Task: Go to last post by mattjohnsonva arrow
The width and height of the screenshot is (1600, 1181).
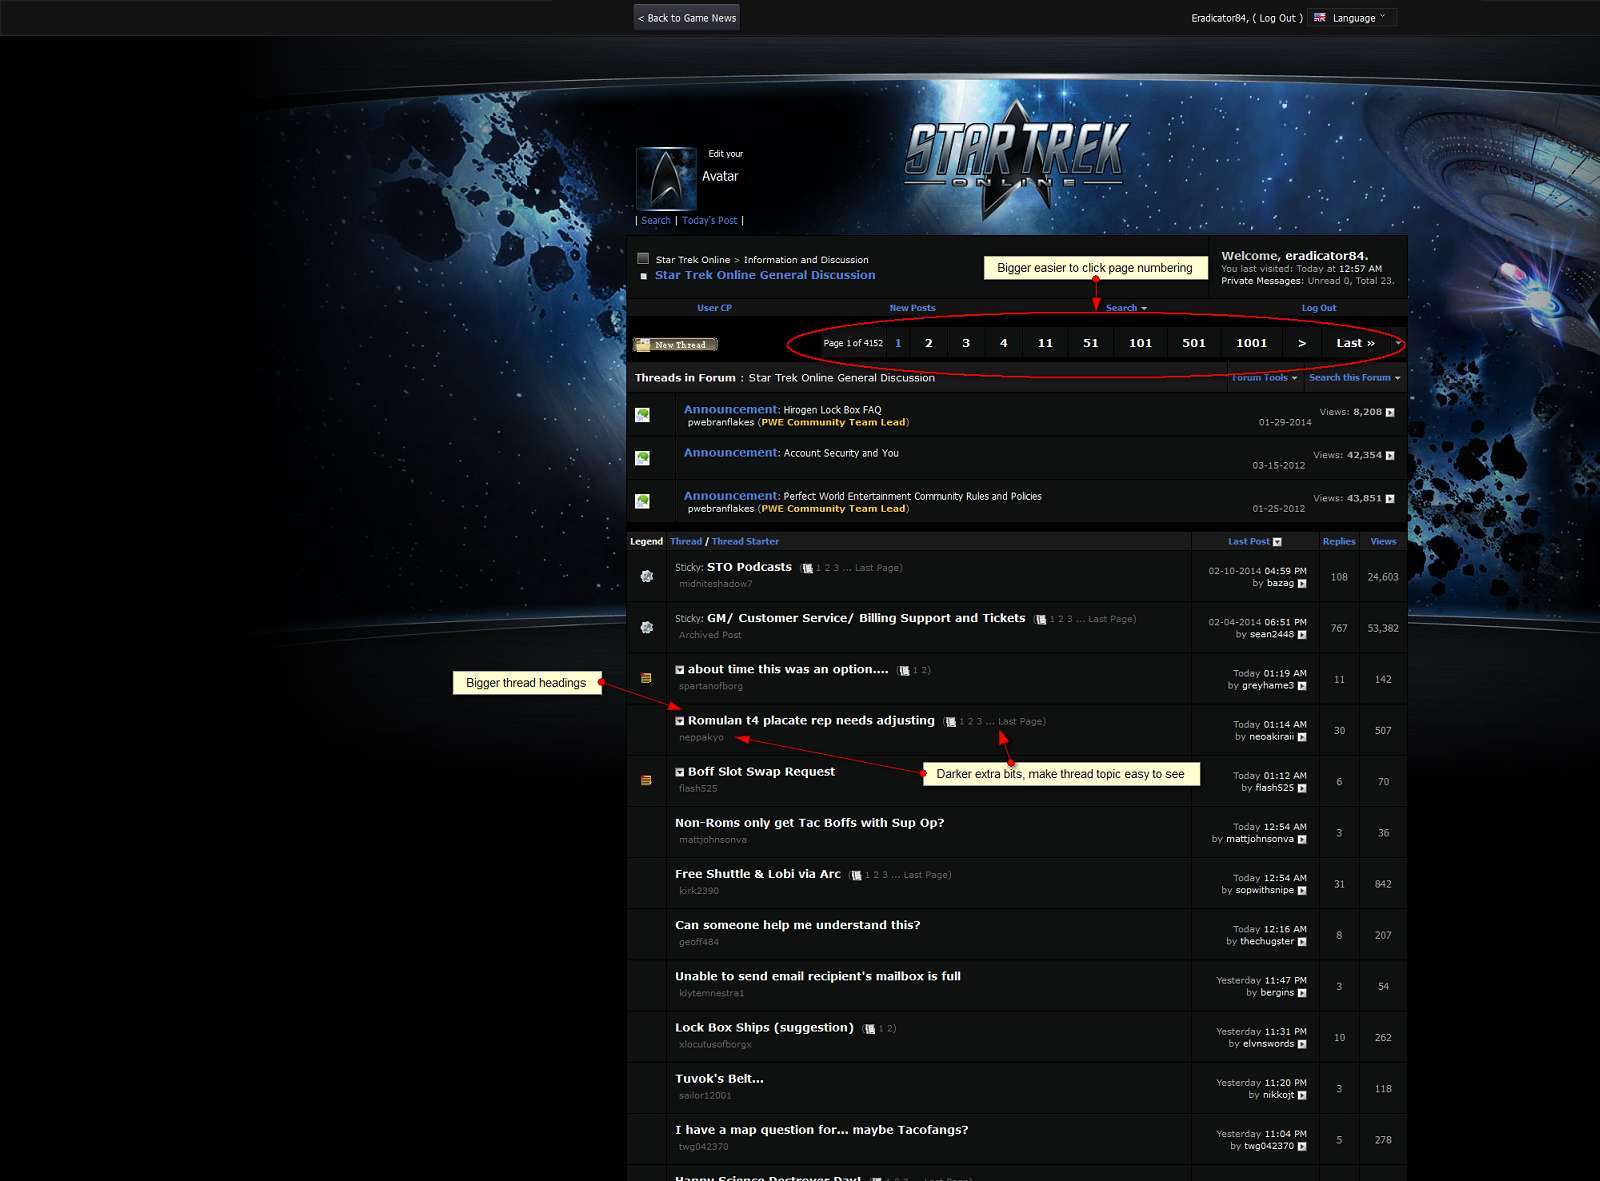Action: coord(1302,840)
